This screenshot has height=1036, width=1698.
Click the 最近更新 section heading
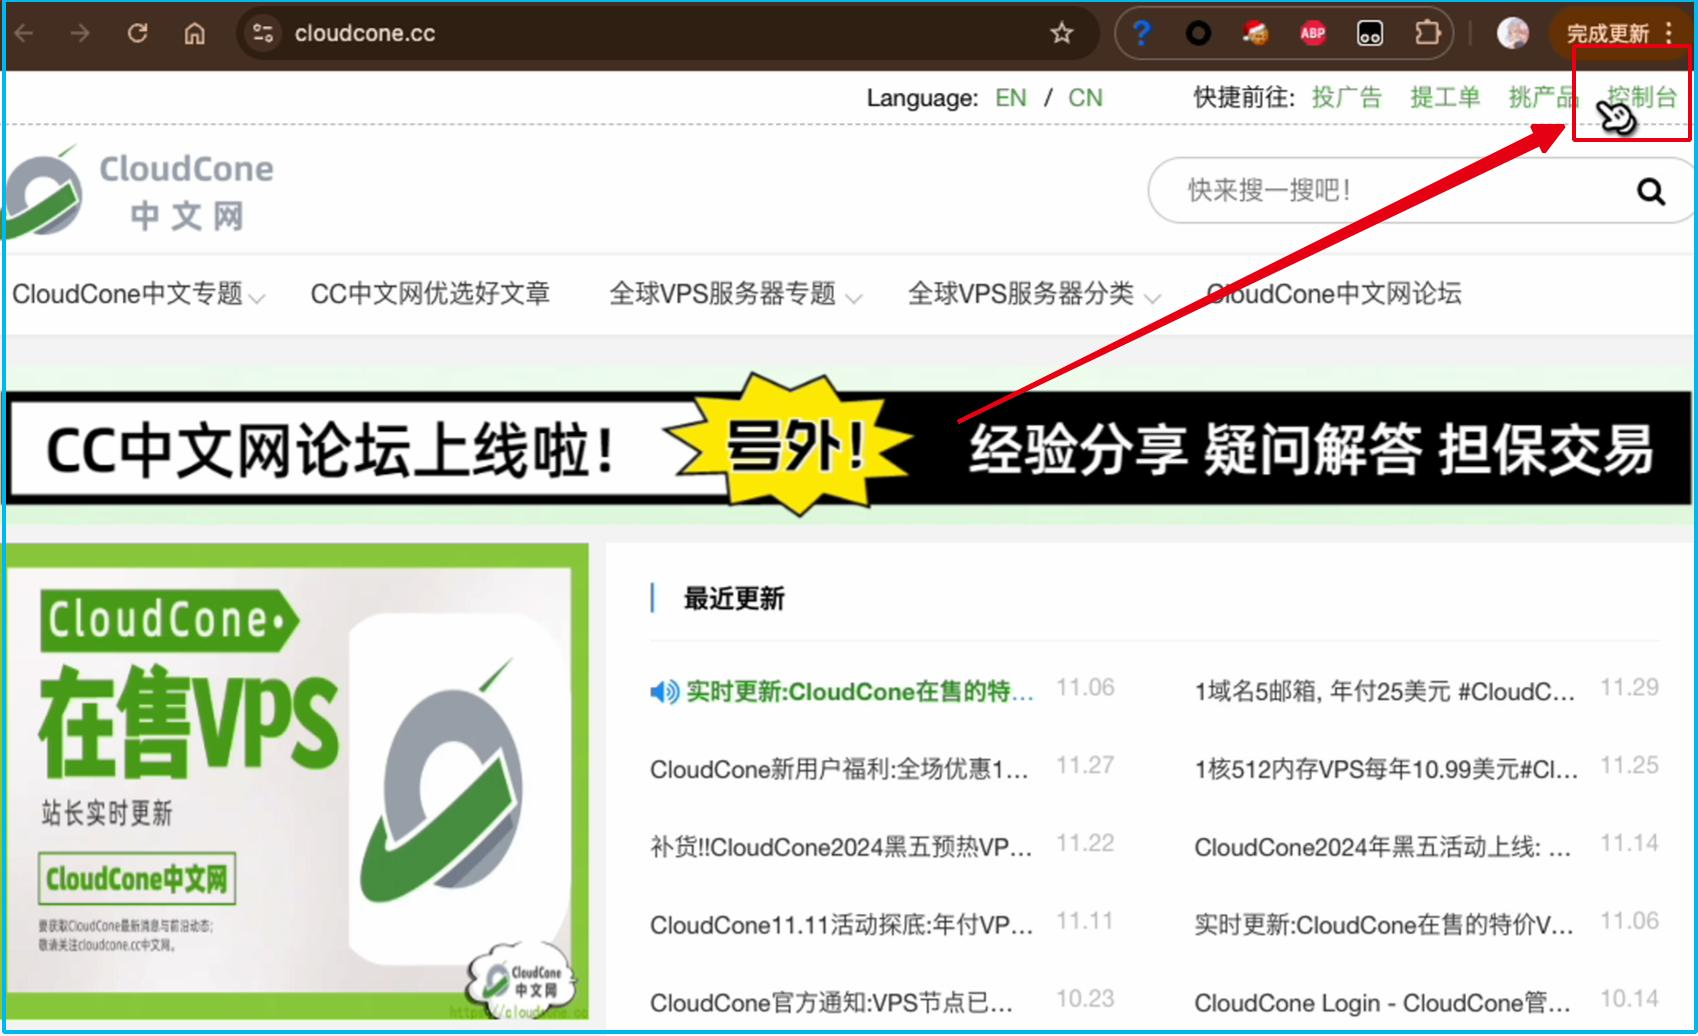tap(734, 599)
